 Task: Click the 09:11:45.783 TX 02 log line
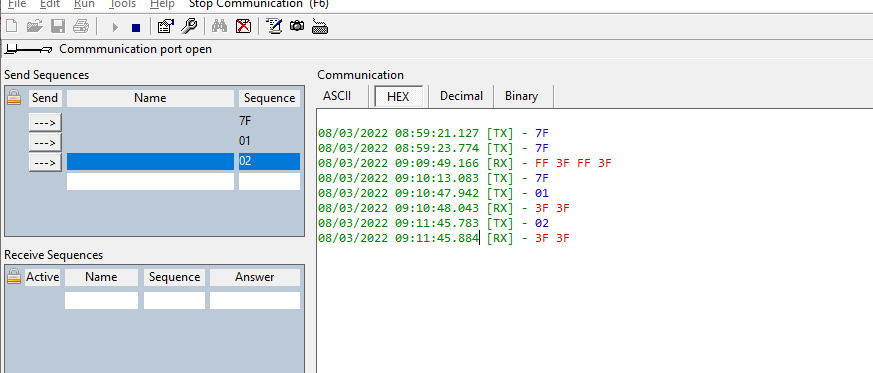434,224
